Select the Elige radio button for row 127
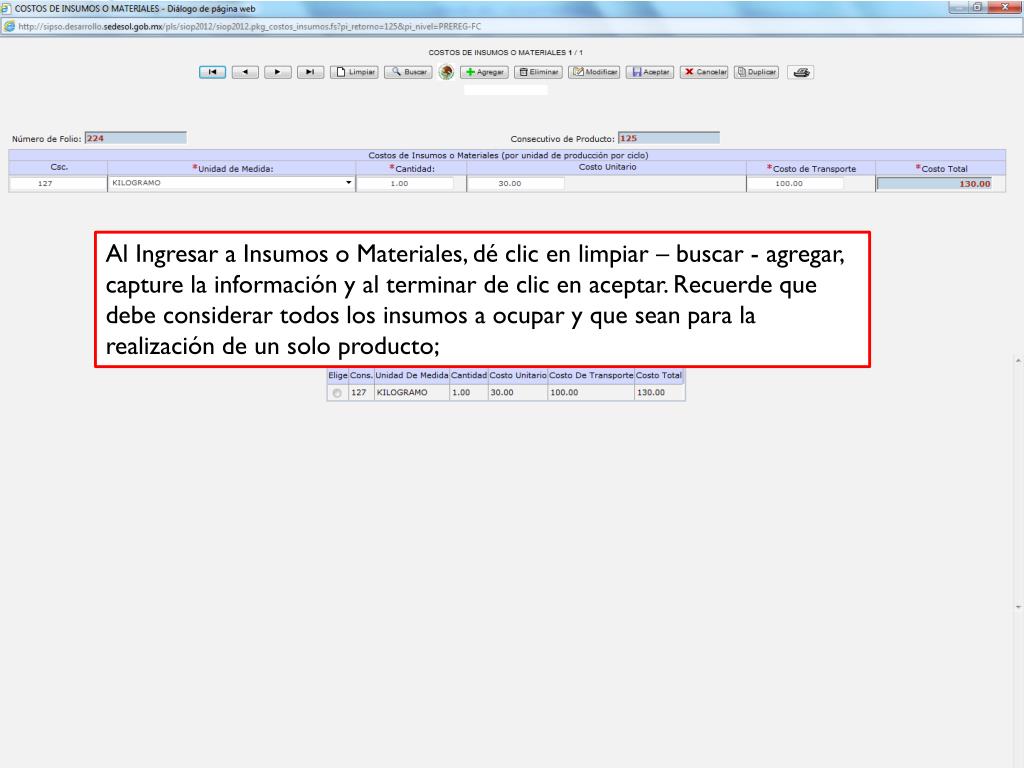Viewport: 1024px width, 768px height. click(x=337, y=393)
